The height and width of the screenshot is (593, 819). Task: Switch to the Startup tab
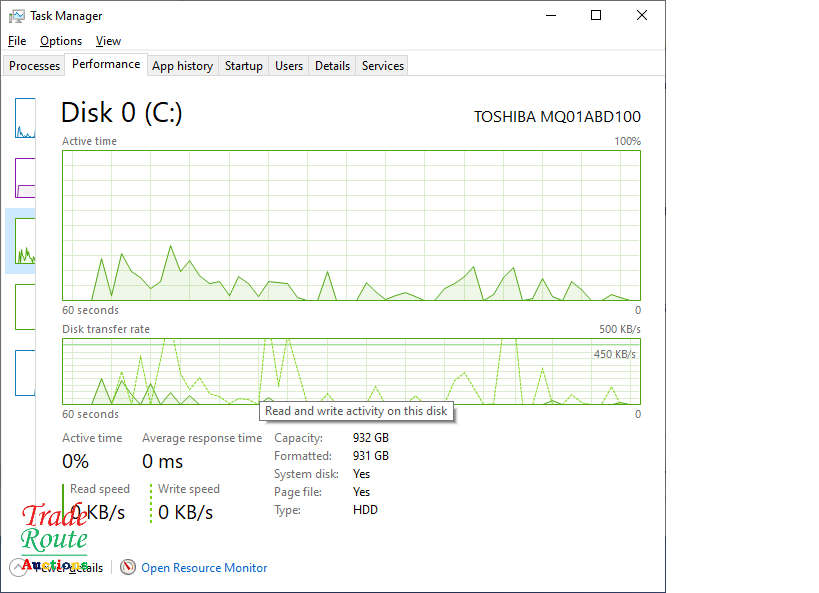click(x=243, y=66)
